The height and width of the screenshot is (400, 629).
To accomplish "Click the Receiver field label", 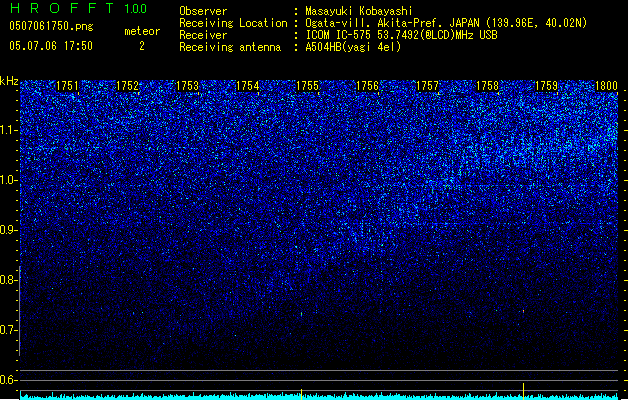I will [x=203, y=35].
